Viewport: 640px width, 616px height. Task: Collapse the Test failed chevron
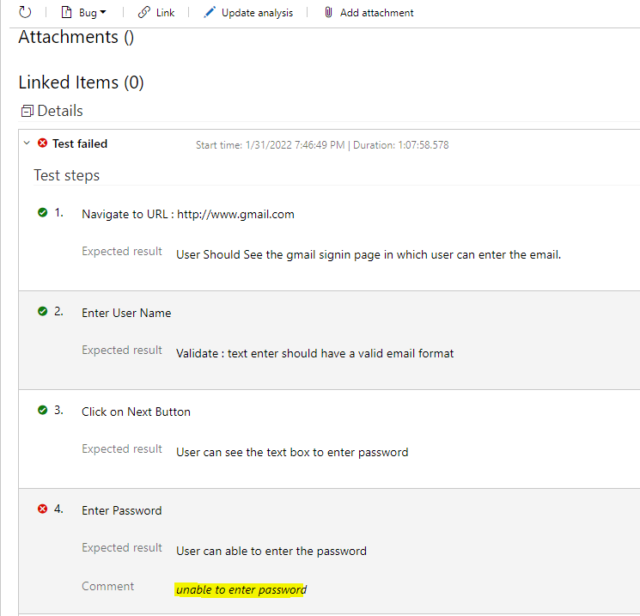pos(27,144)
